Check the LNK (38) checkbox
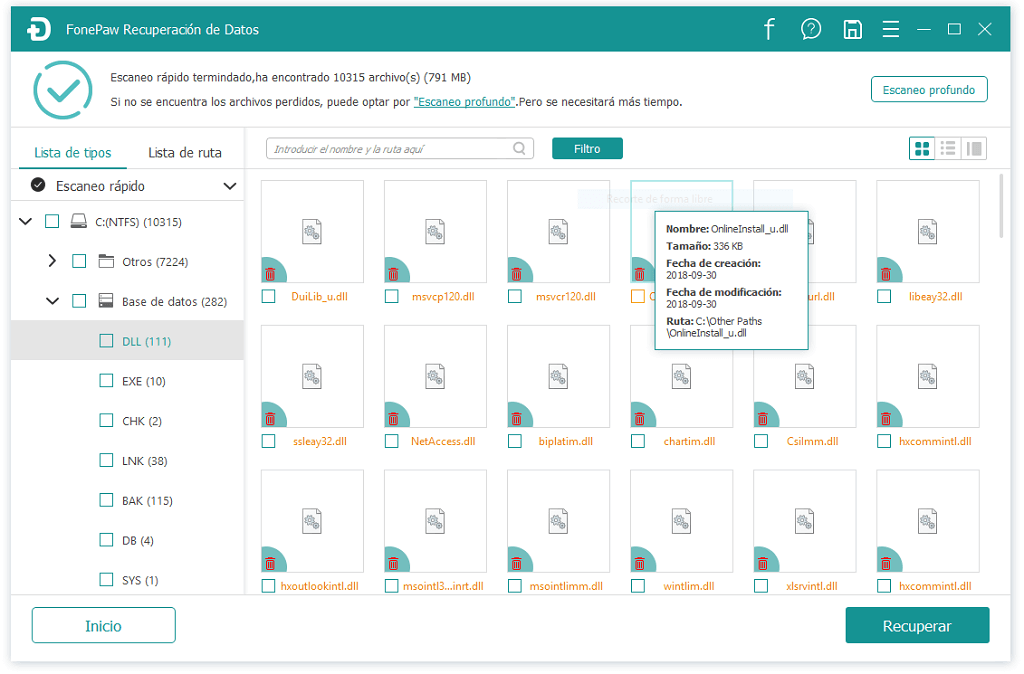Image resolution: width=1024 pixels, height=674 pixels. pyautogui.click(x=106, y=460)
